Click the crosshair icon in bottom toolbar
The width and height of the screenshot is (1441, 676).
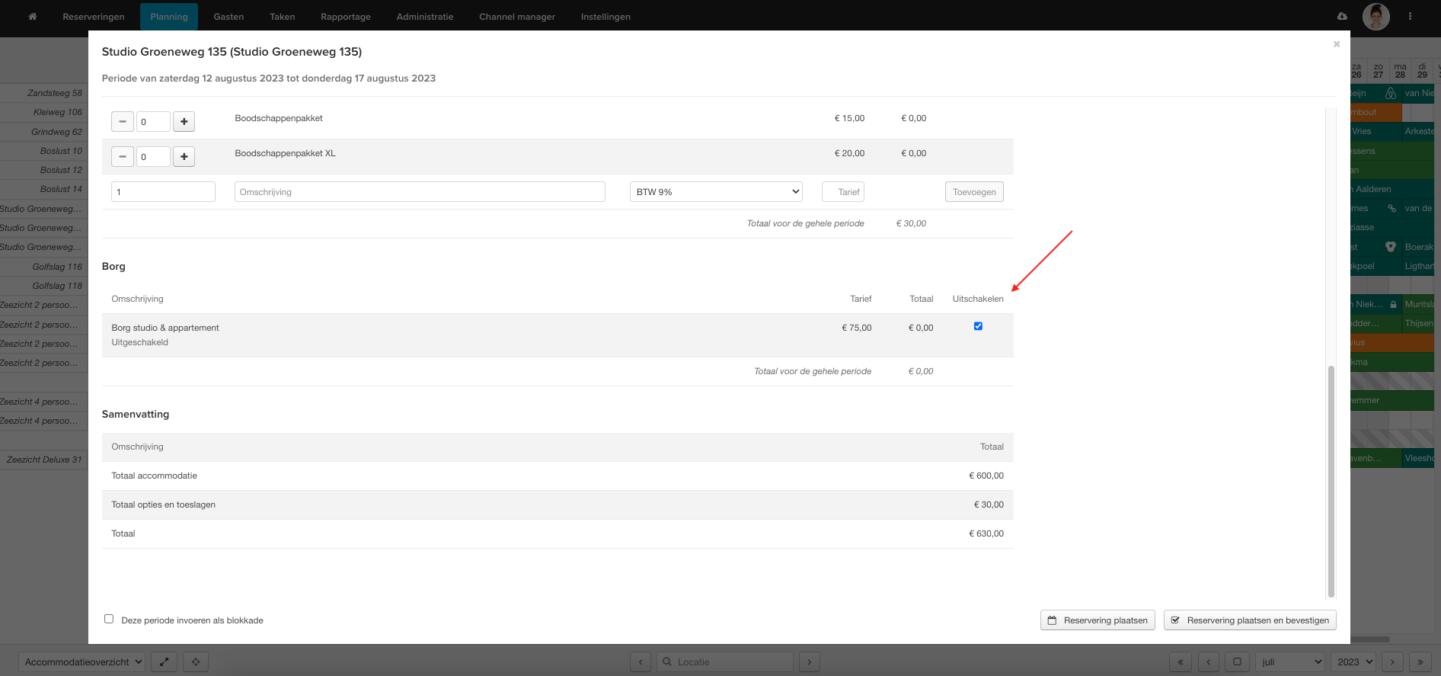[195, 661]
